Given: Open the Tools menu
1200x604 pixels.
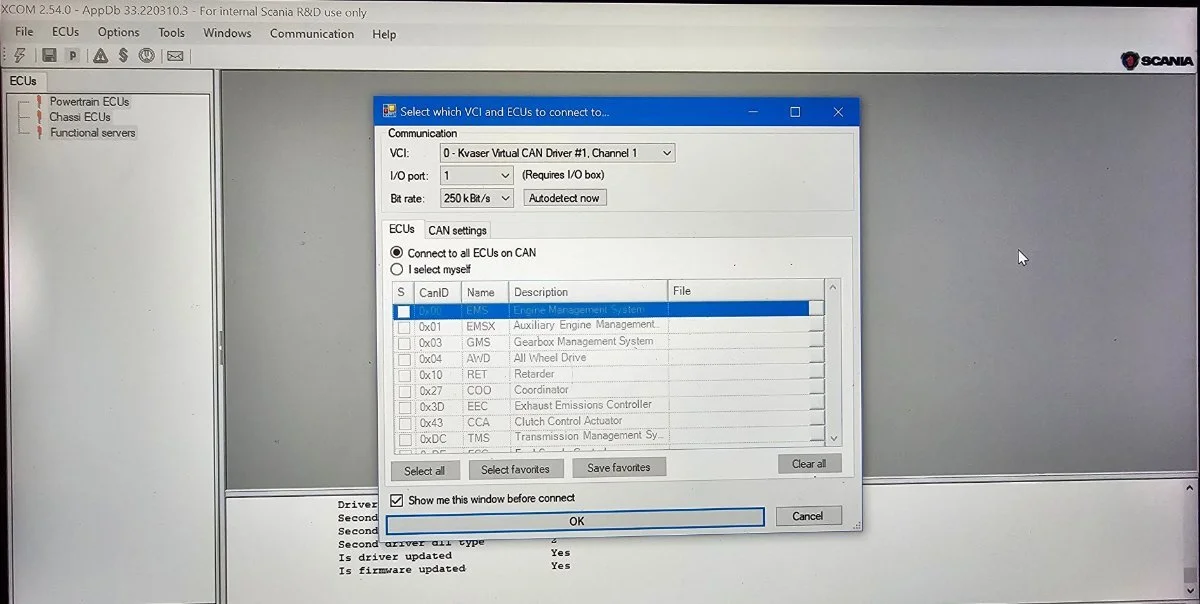Looking at the screenshot, I should tap(171, 32).
